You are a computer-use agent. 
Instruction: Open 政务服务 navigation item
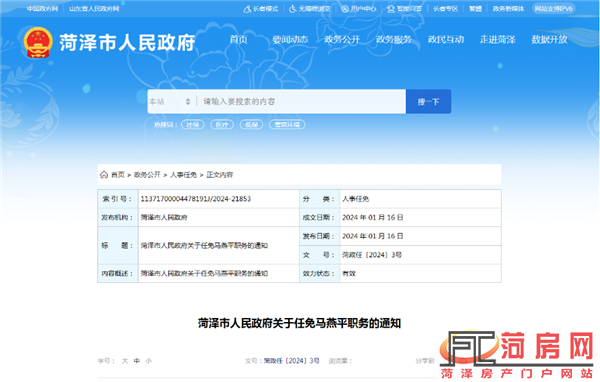[x=393, y=39]
